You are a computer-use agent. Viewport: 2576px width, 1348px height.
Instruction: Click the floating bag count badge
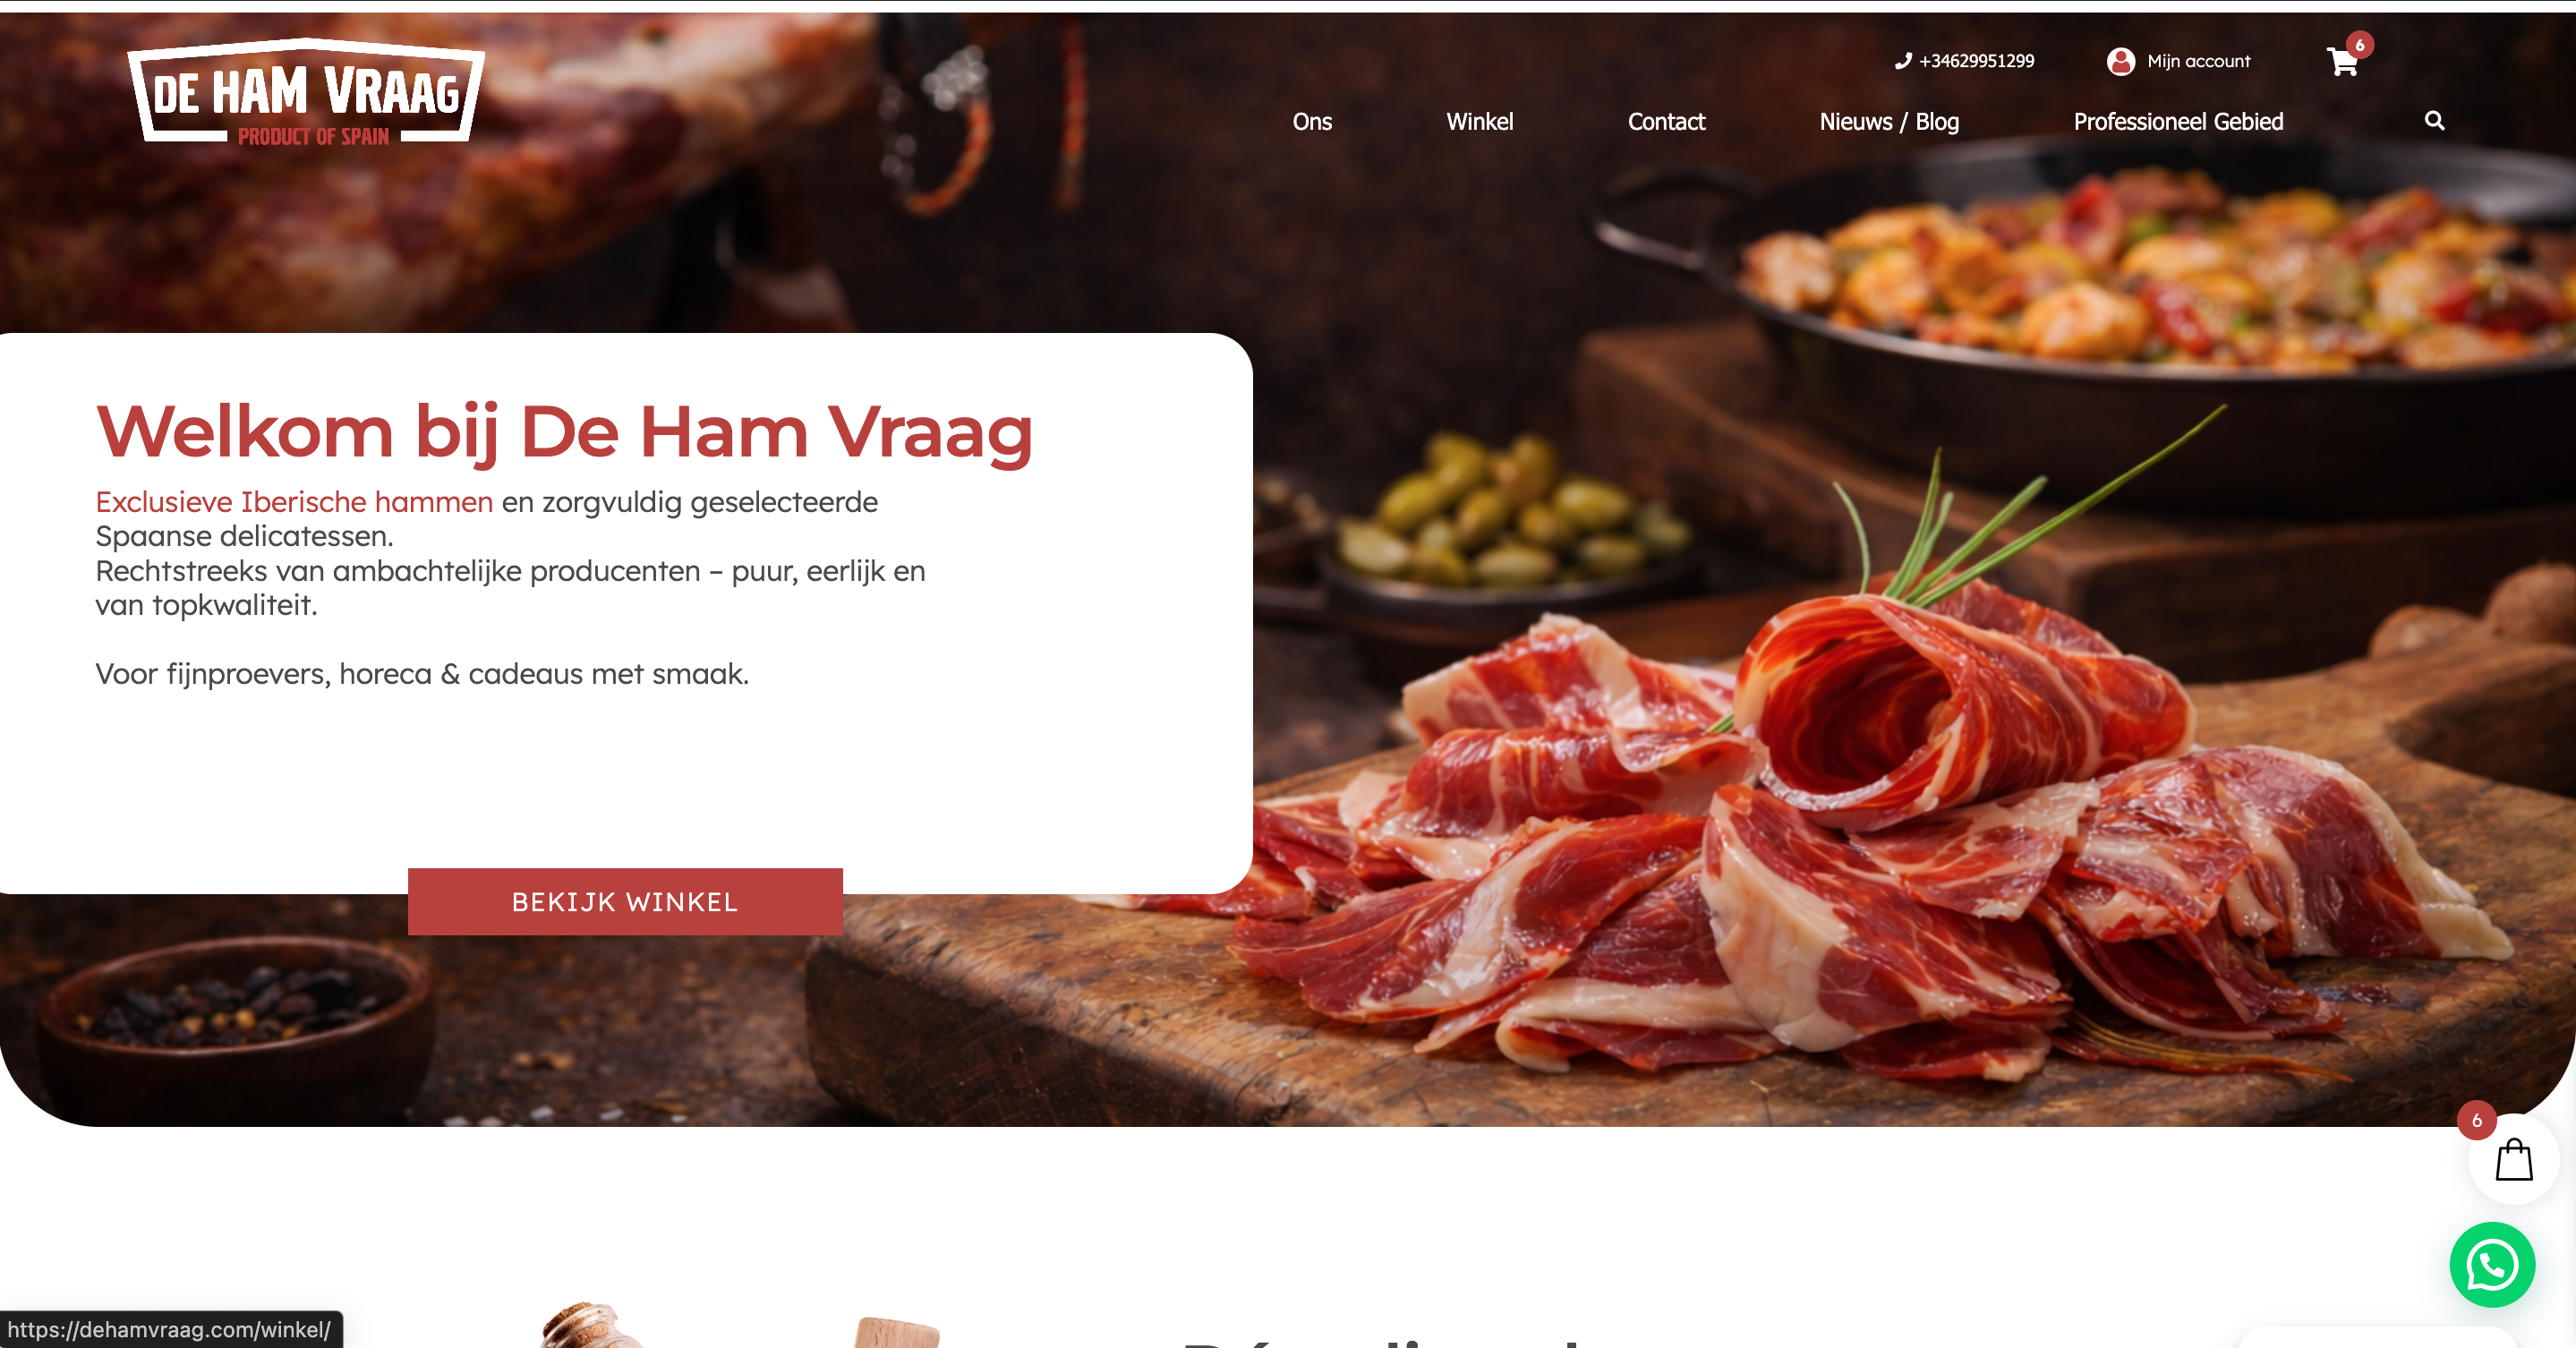point(2477,1120)
